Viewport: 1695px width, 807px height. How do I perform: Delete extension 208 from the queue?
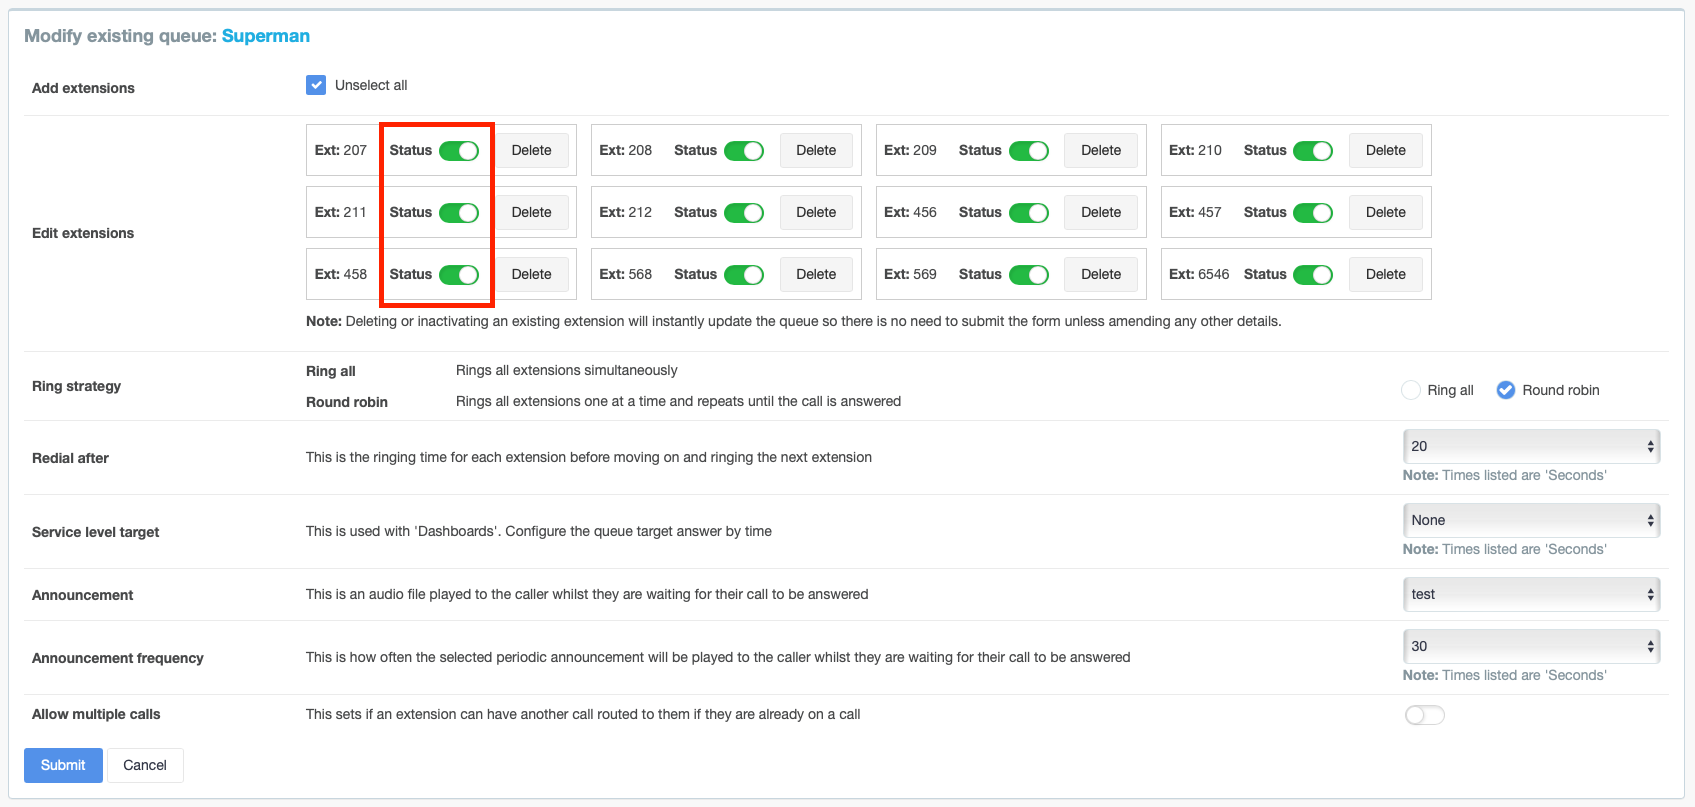pos(816,150)
